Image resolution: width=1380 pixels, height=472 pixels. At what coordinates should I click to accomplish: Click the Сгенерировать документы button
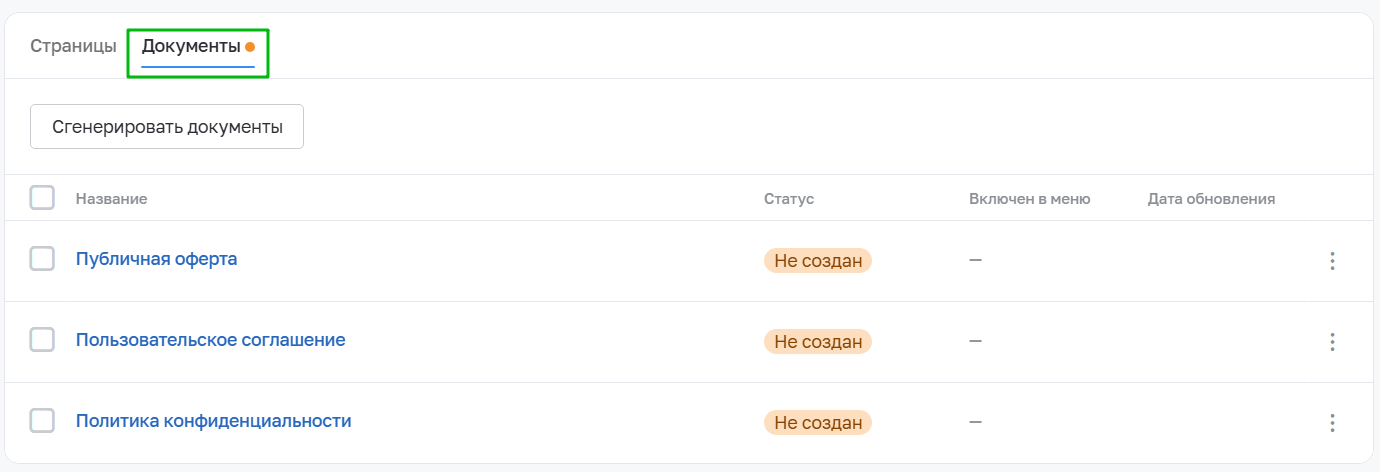(x=167, y=127)
